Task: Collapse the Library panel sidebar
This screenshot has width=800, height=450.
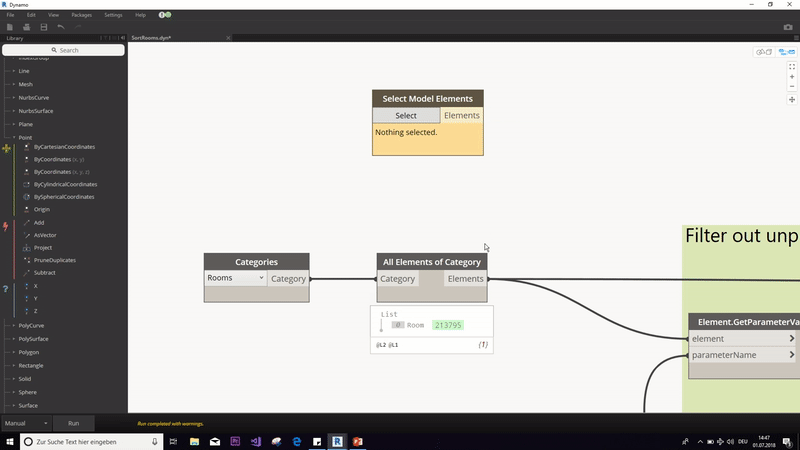Action: tap(121, 38)
